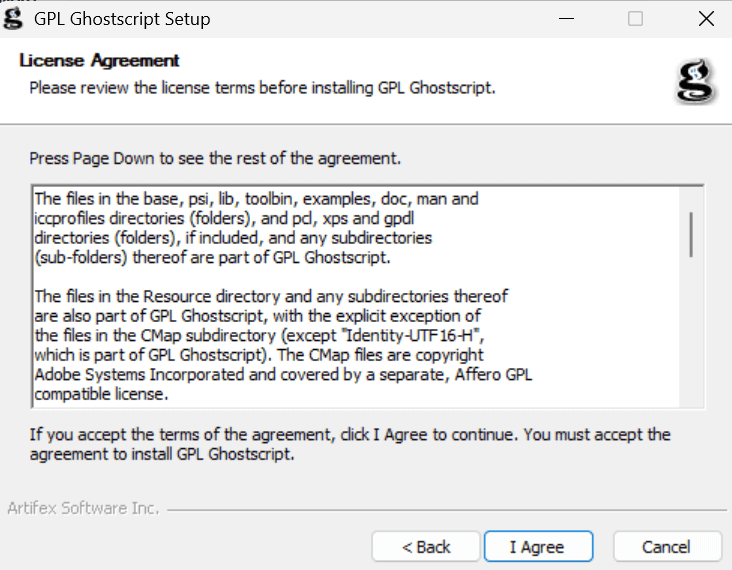Accept the license with I Agree
Screen dimensions: 732x570
538,547
